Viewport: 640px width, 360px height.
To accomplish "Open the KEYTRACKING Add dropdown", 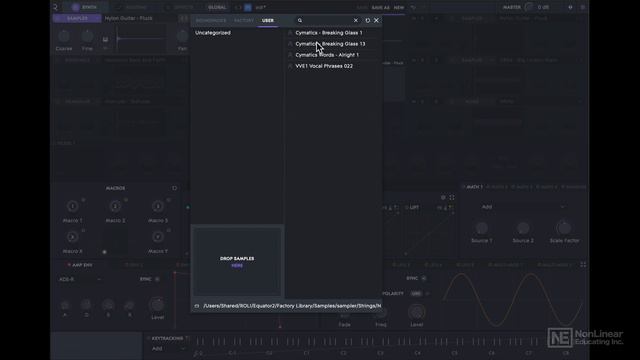I will (x=168, y=349).
